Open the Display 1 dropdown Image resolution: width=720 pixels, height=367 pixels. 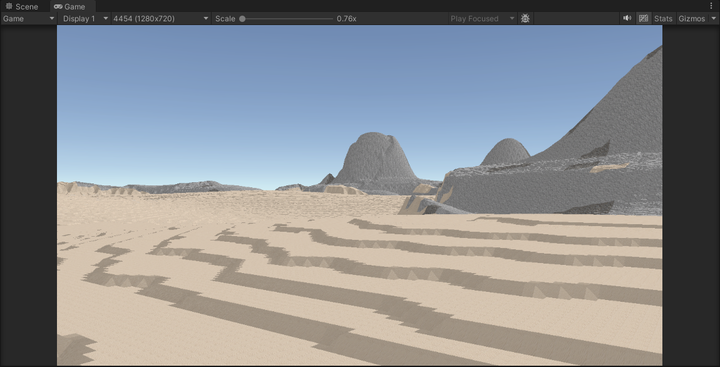pos(85,18)
